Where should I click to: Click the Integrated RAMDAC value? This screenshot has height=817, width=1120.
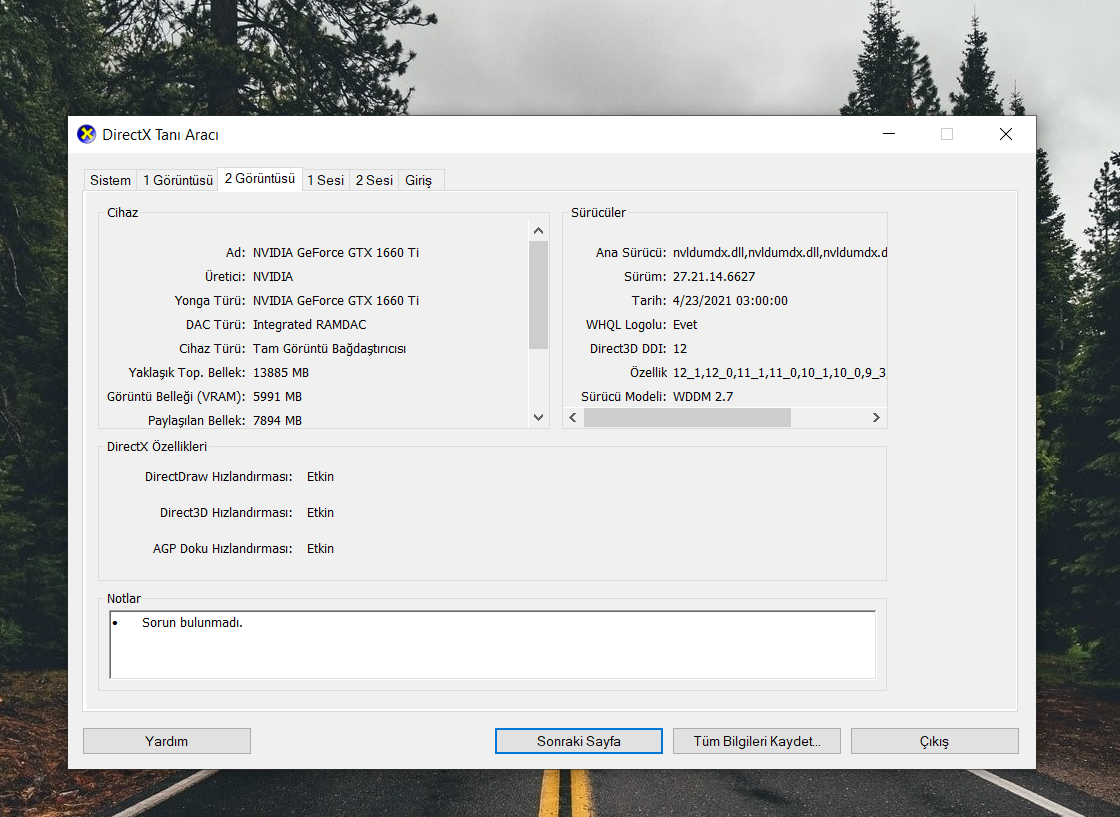pyautogui.click(x=309, y=325)
